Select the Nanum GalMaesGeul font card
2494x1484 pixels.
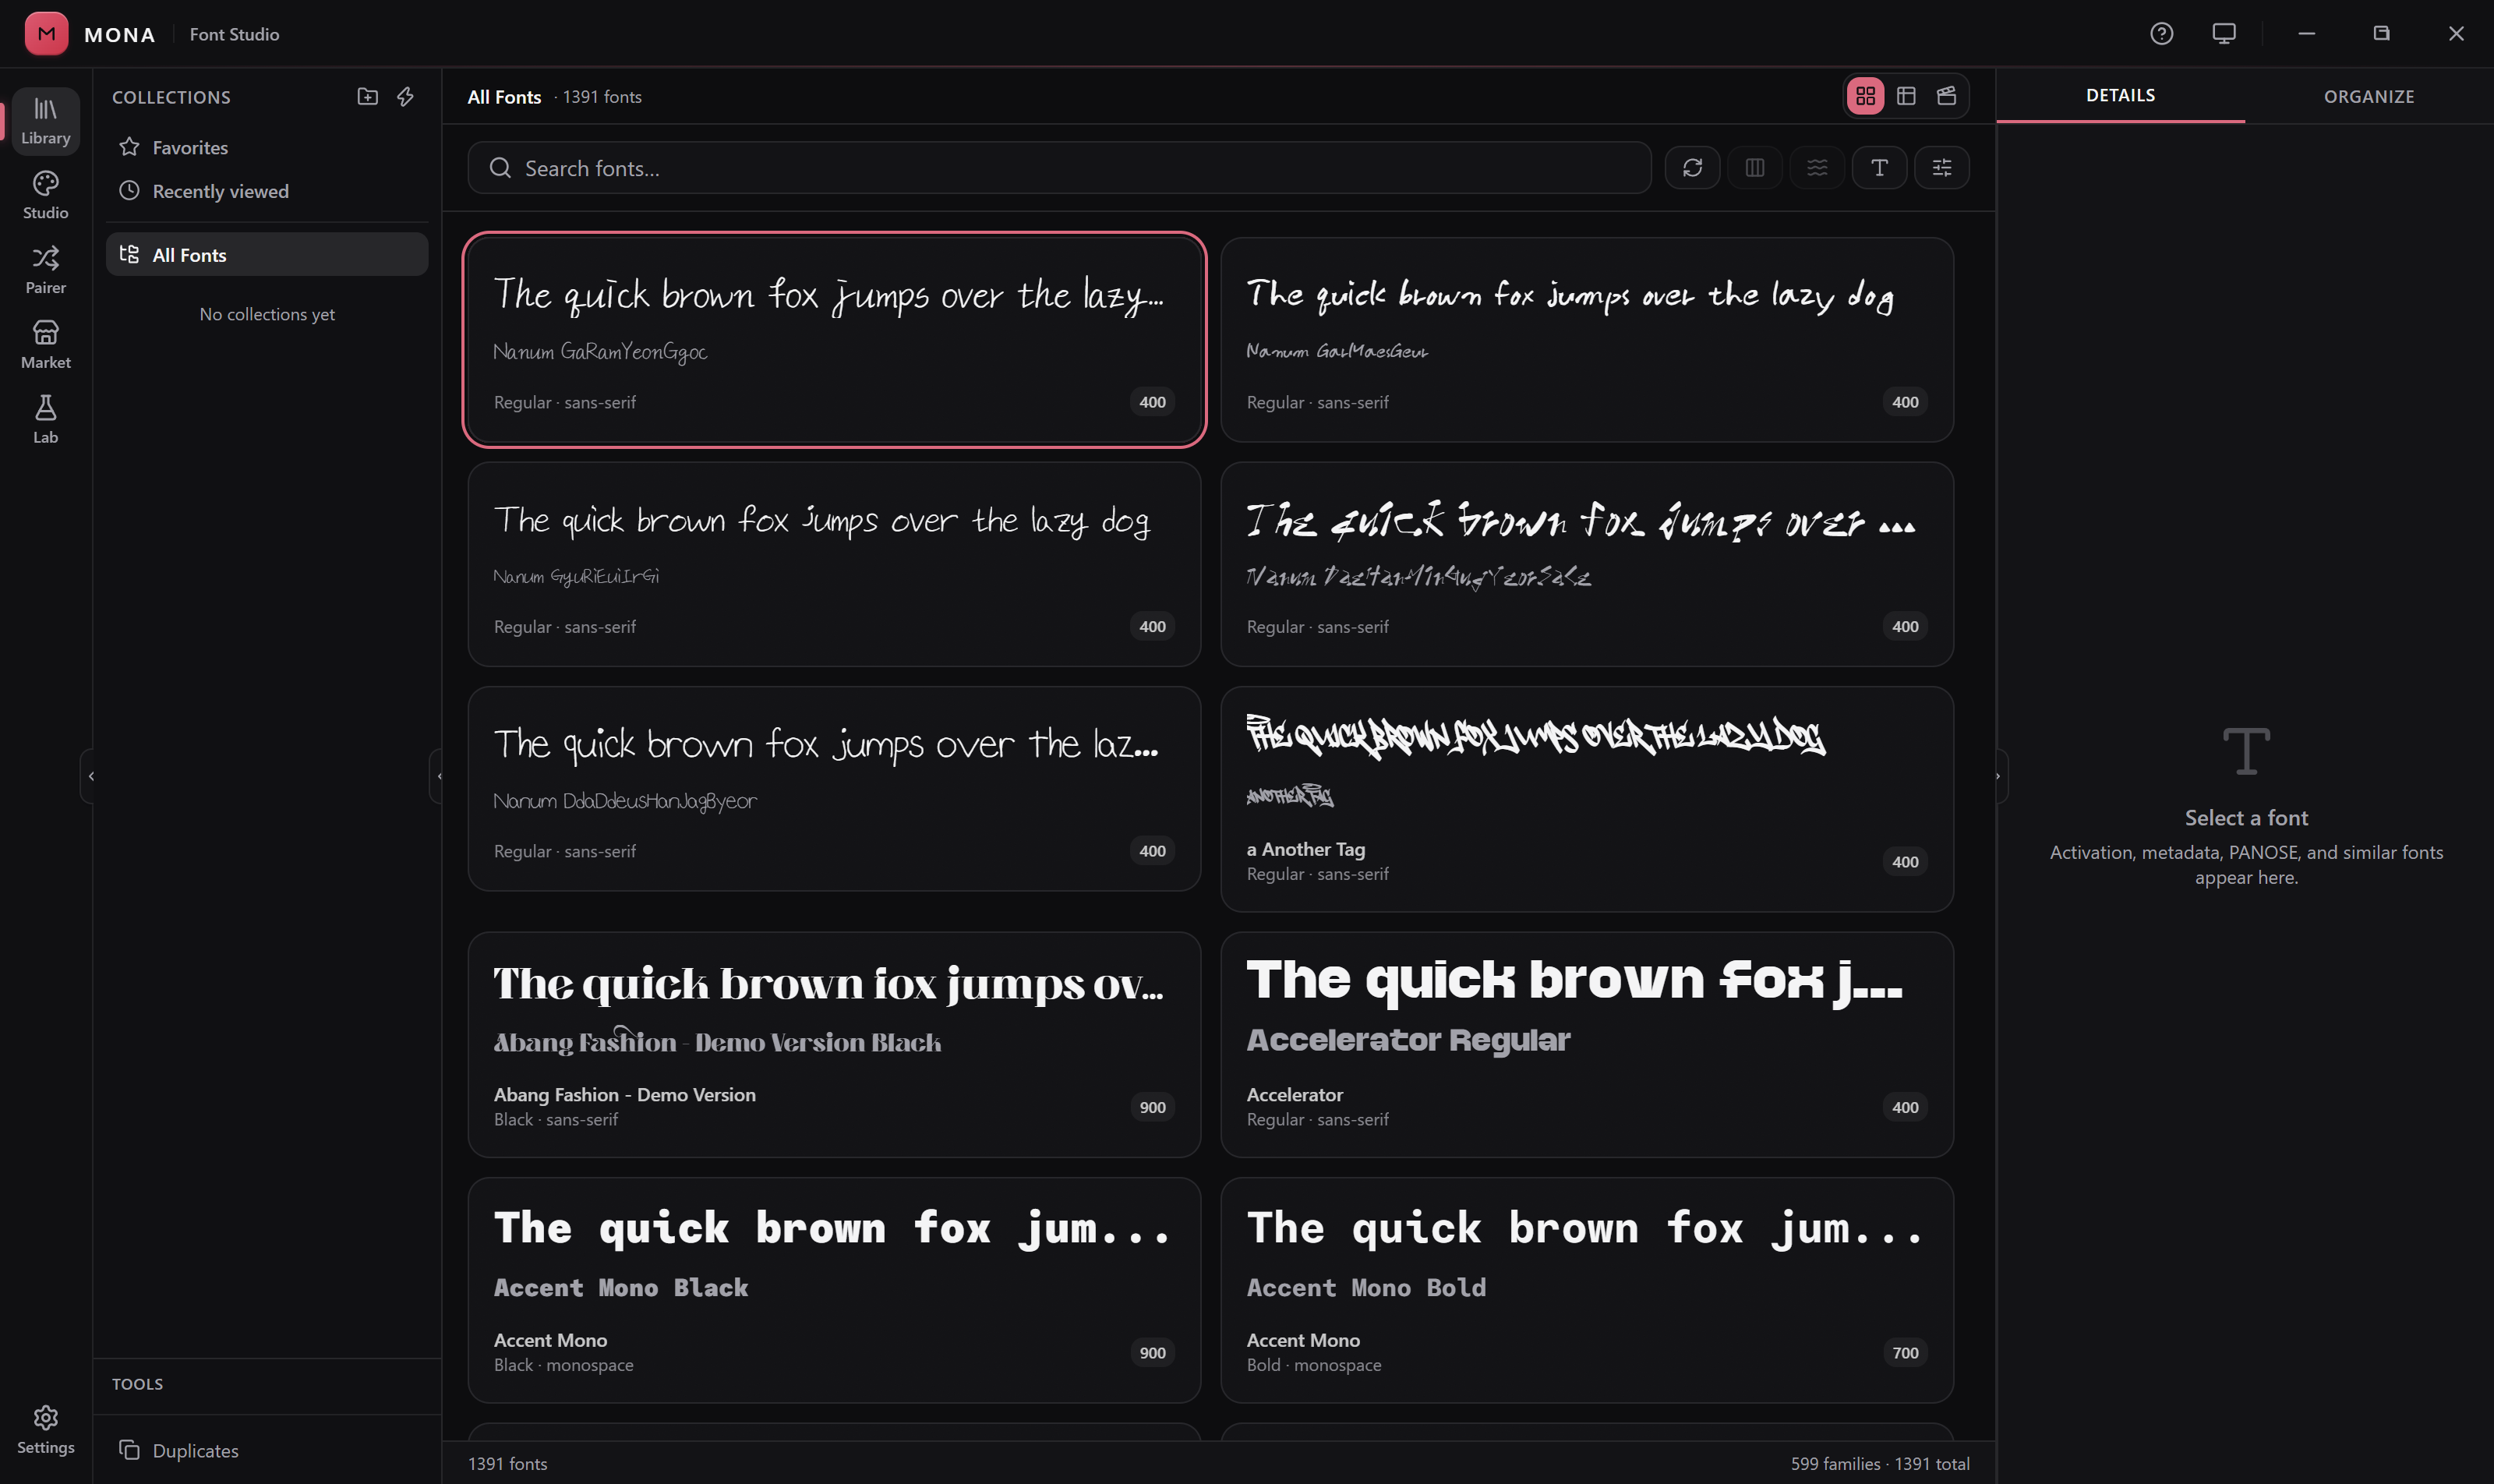pyautogui.click(x=1587, y=340)
